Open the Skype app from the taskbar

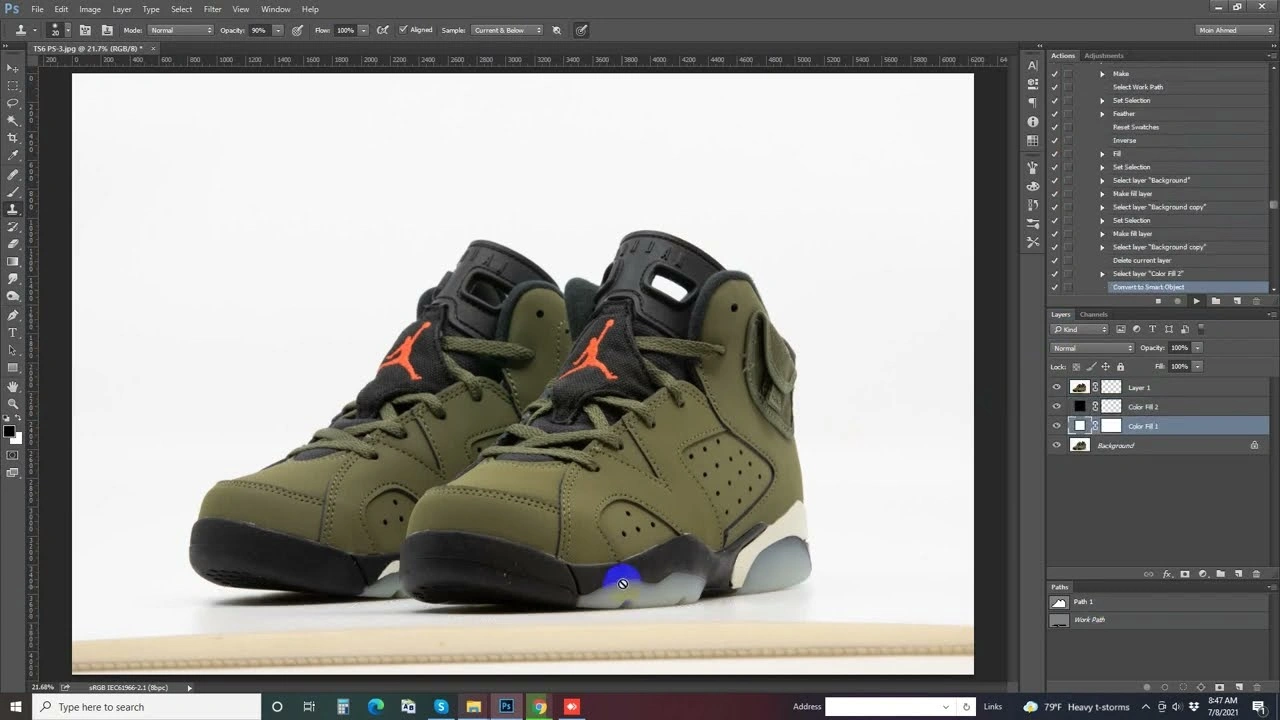[x=441, y=707]
